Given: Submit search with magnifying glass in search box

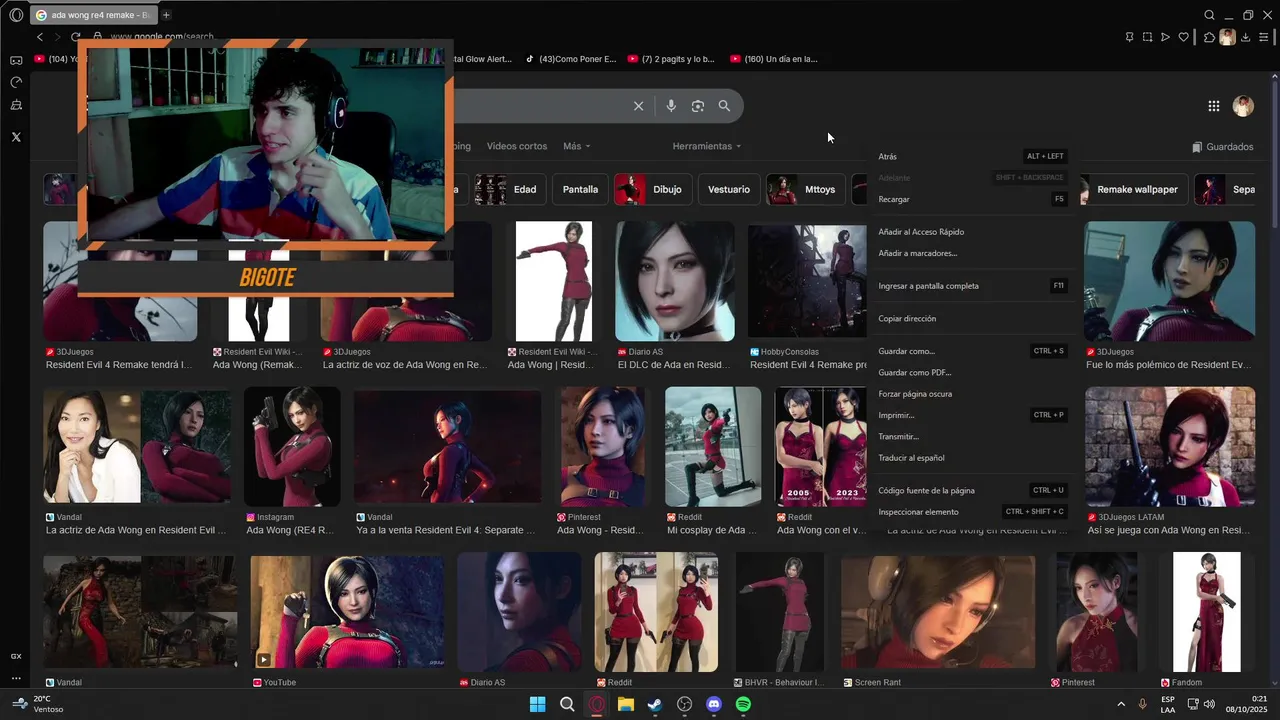Looking at the screenshot, I should 724,106.
